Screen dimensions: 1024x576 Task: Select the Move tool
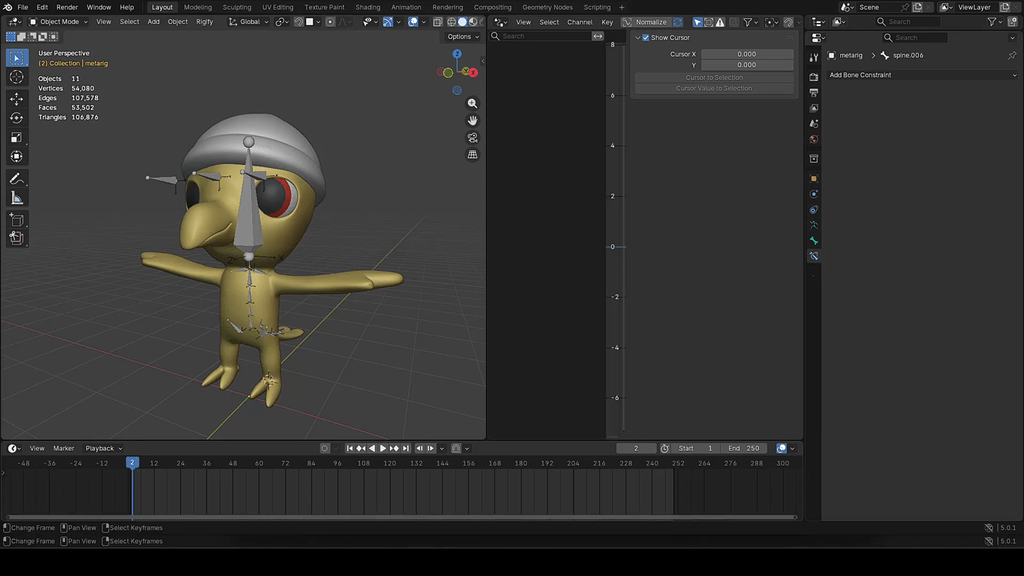16,99
